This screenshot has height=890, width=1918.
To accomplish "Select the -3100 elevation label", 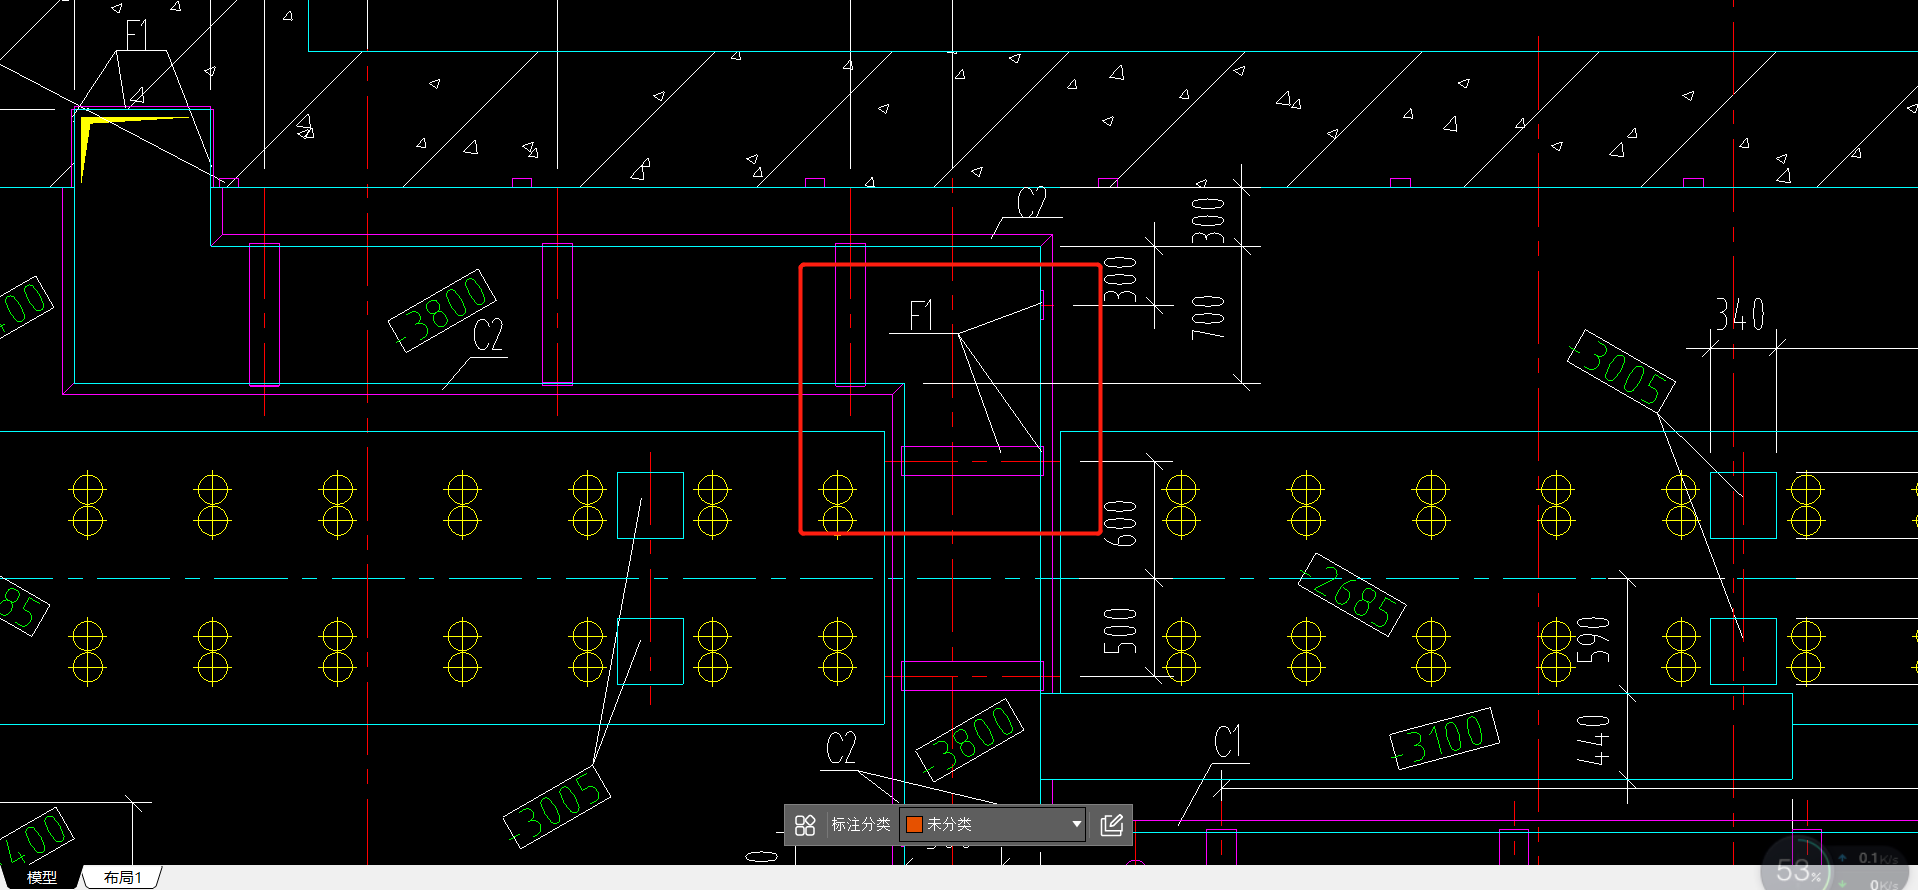I will 1445,739.
